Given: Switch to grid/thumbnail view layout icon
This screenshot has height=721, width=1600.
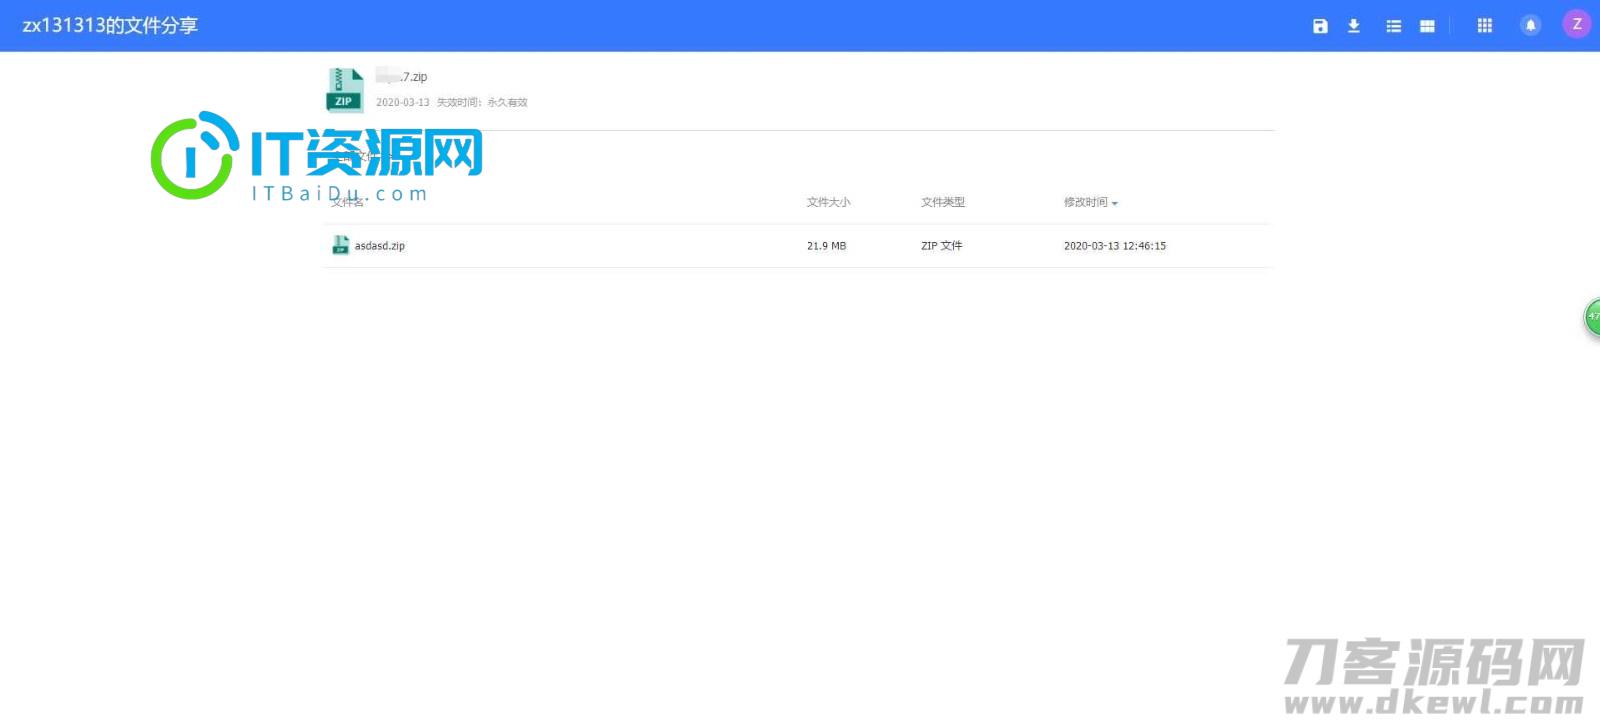Looking at the screenshot, I should coord(1427,26).
